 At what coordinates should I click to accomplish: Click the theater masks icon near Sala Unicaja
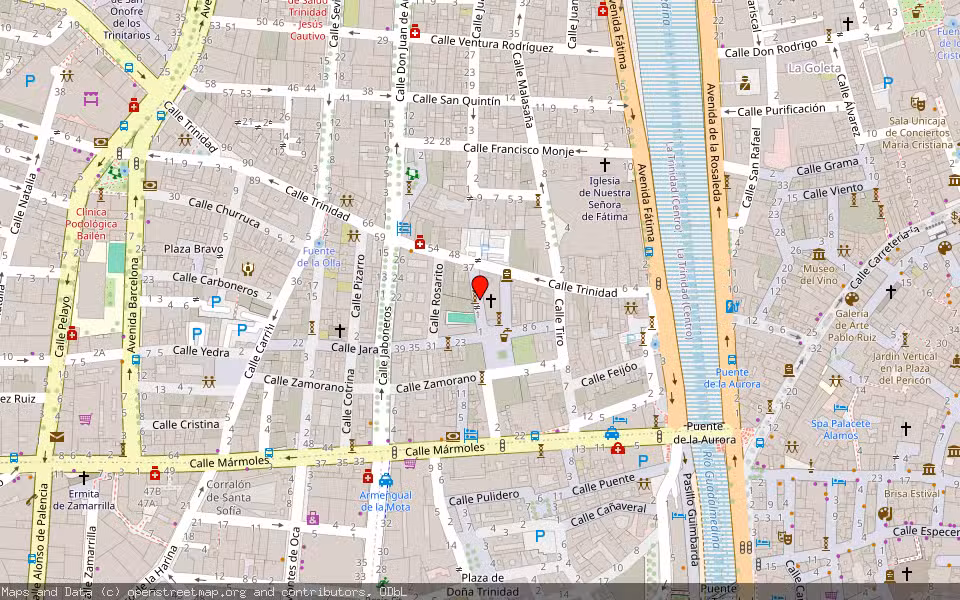tap(917, 102)
